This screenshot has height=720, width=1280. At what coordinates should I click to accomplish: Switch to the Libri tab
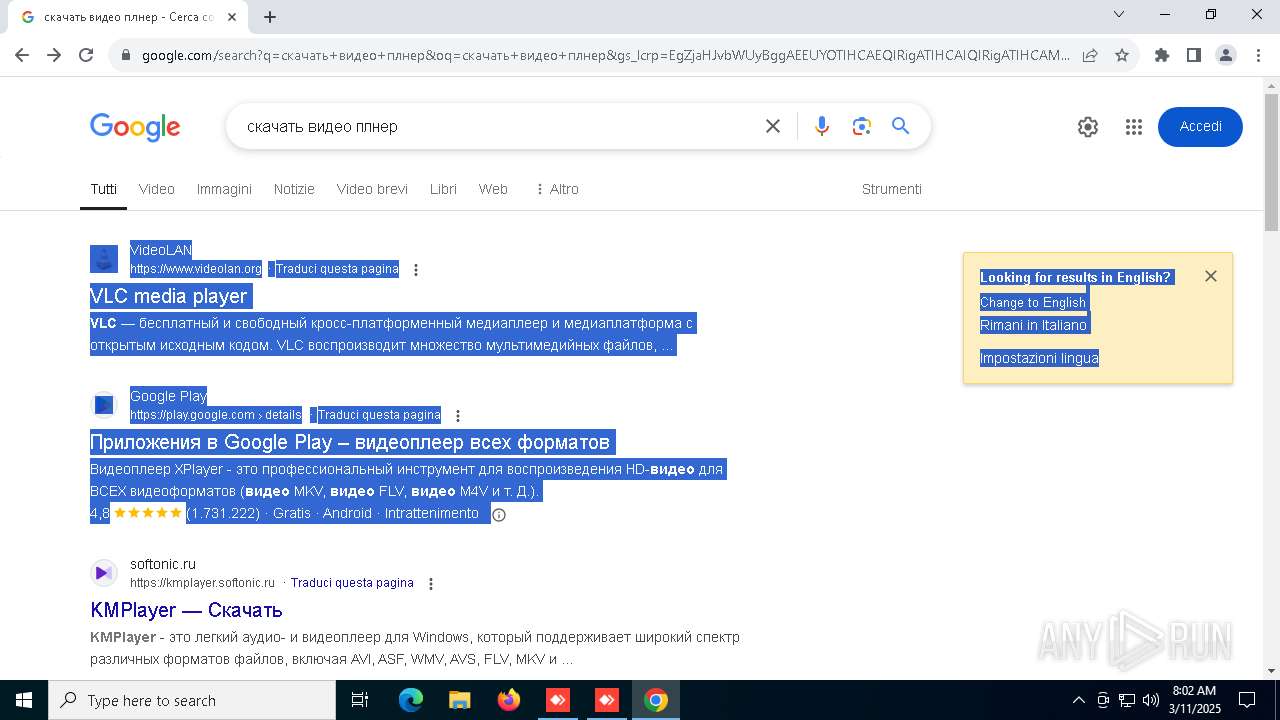tap(443, 189)
